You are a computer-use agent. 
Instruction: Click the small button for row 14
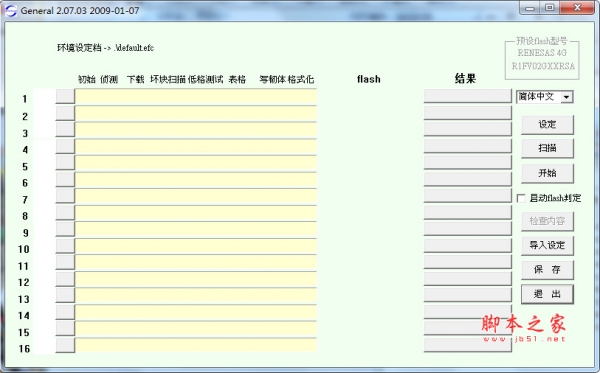65,312
